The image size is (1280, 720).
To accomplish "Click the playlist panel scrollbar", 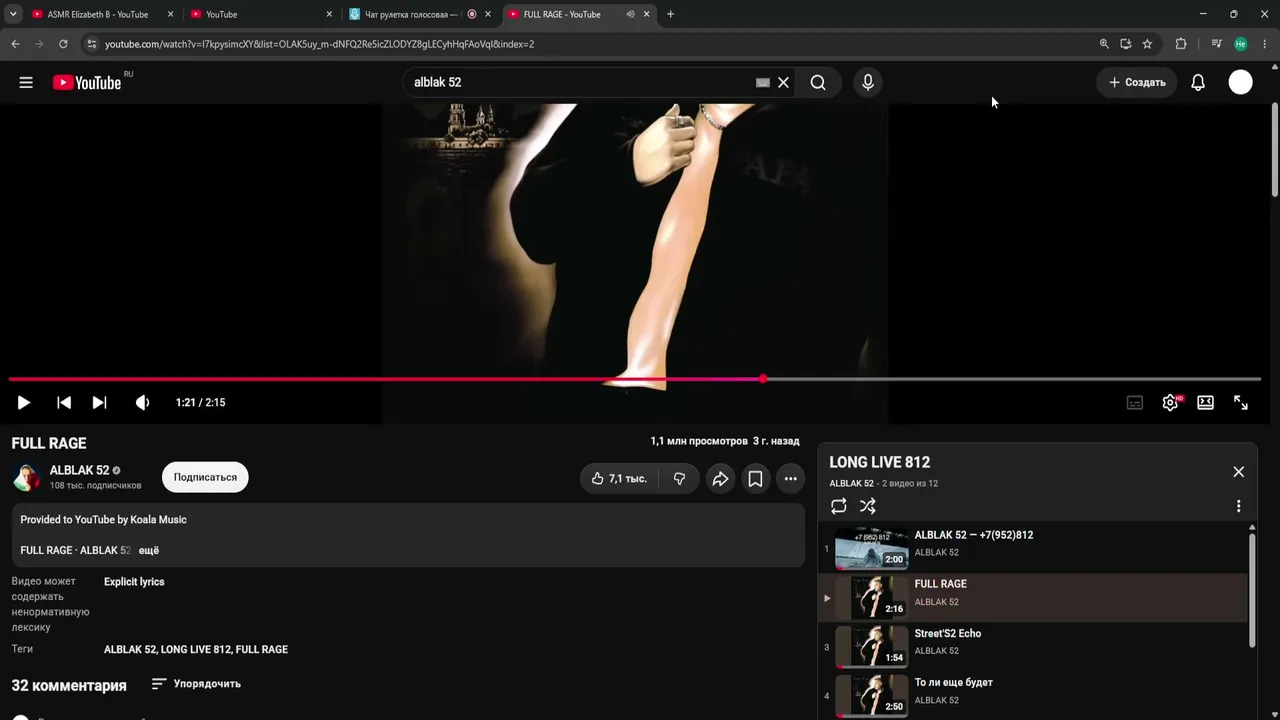I will [1252, 590].
